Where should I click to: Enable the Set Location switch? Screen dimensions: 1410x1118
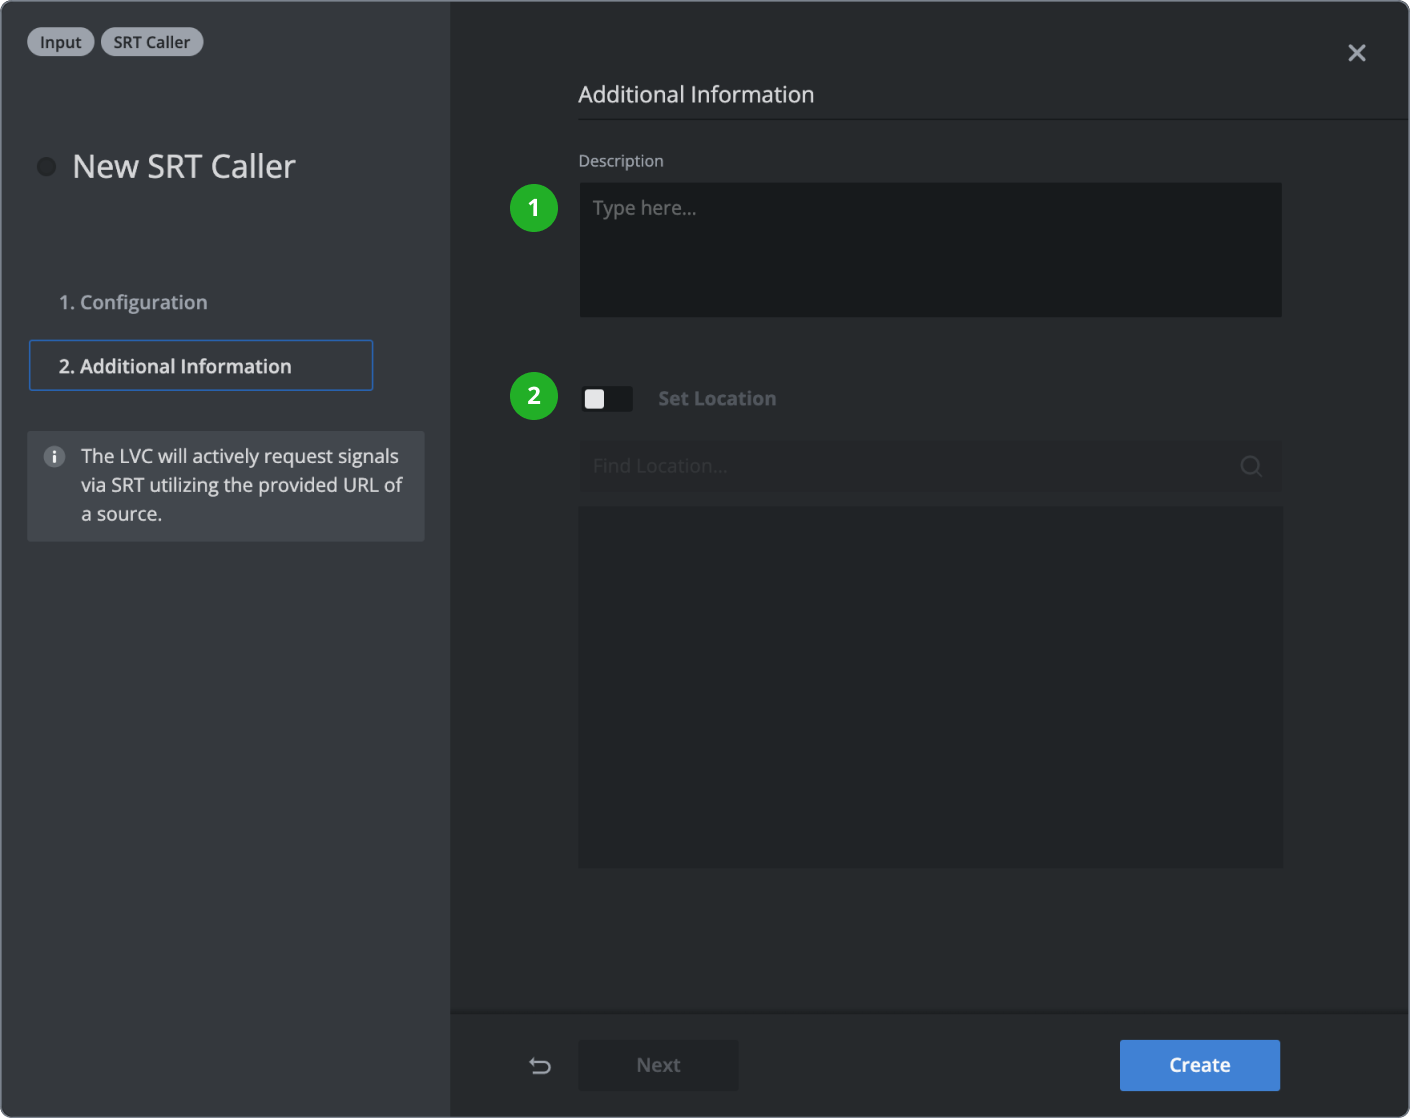[x=606, y=398]
